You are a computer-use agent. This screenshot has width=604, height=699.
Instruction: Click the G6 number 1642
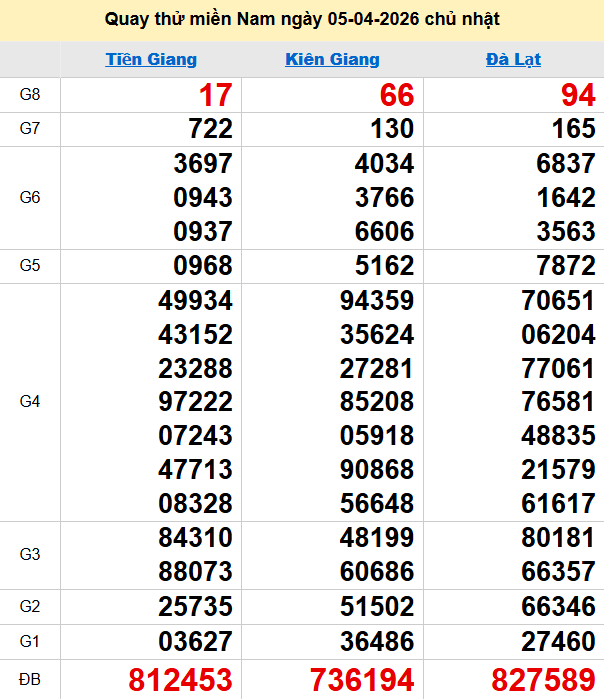tap(566, 197)
